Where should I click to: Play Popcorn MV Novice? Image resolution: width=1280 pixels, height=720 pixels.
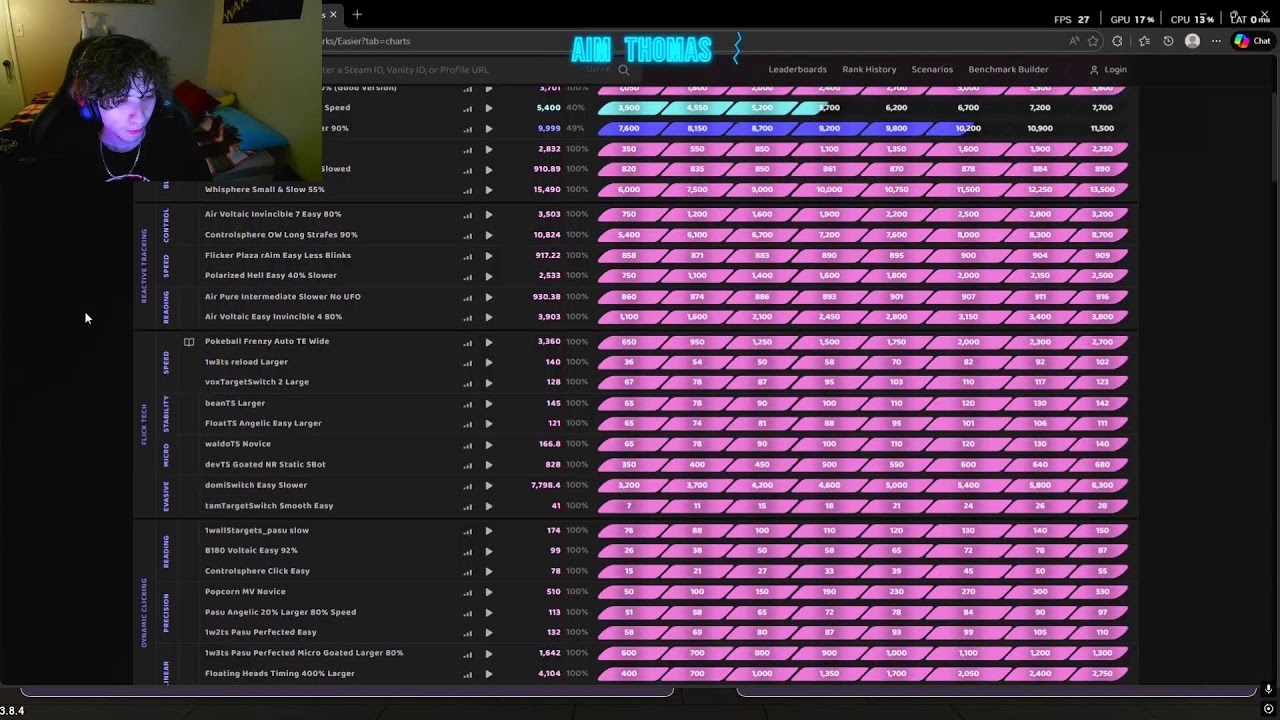pyautogui.click(x=489, y=592)
